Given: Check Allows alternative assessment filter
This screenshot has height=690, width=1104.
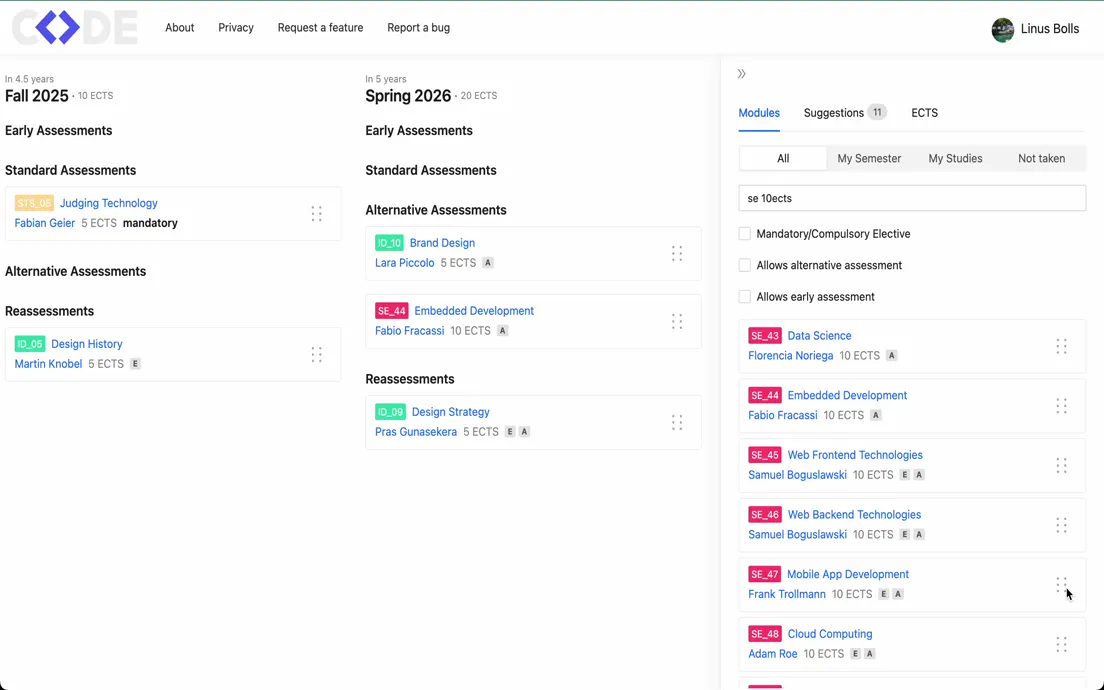Looking at the screenshot, I should pos(745,265).
